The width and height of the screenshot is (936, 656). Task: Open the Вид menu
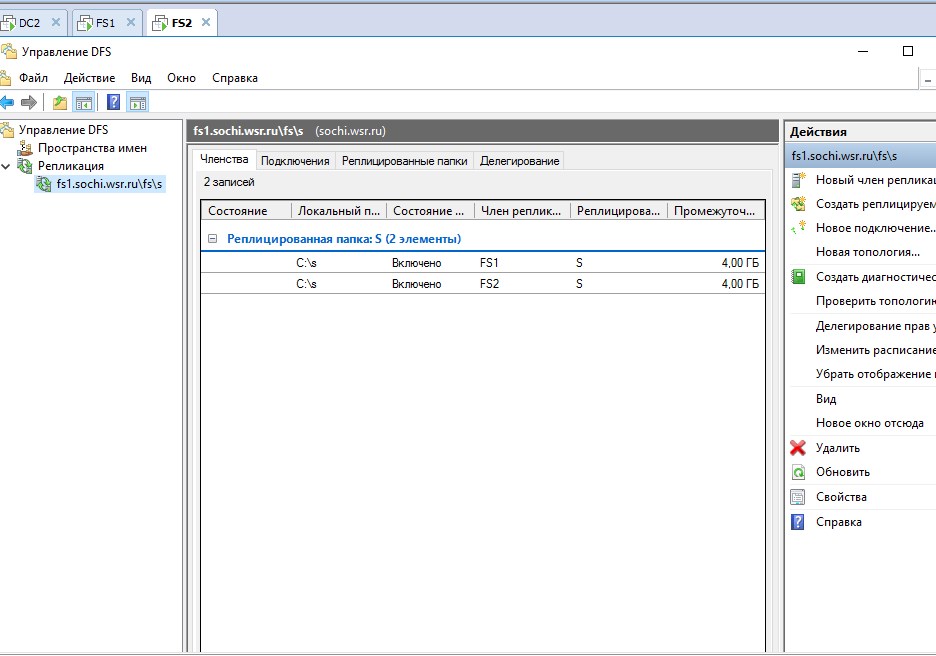141,78
